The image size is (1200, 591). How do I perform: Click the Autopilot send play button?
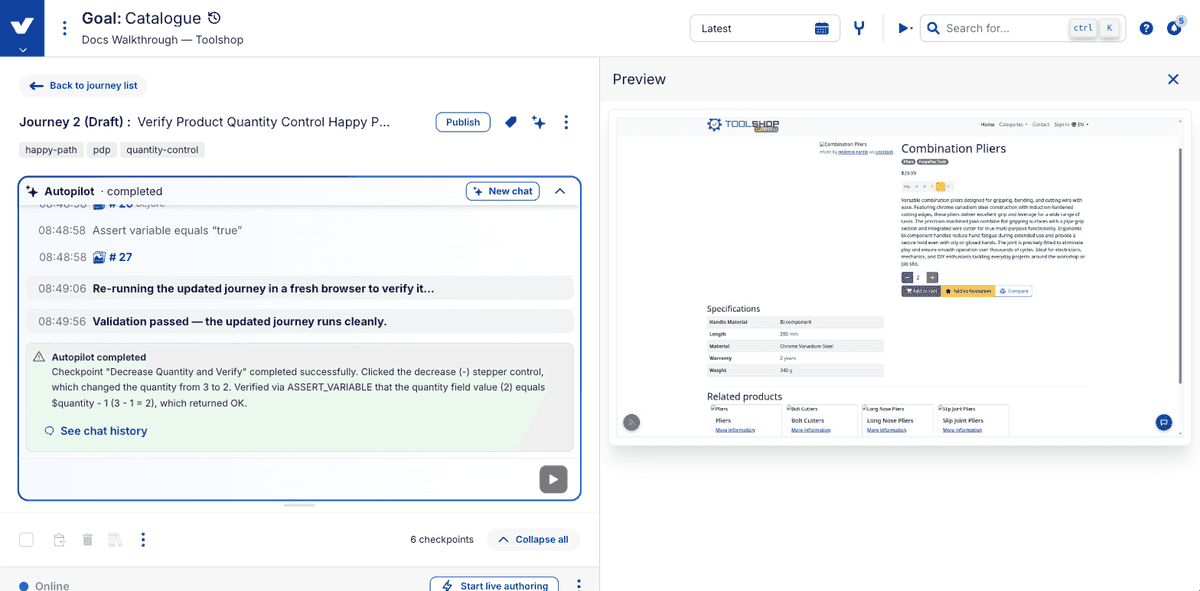click(x=553, y=479)
